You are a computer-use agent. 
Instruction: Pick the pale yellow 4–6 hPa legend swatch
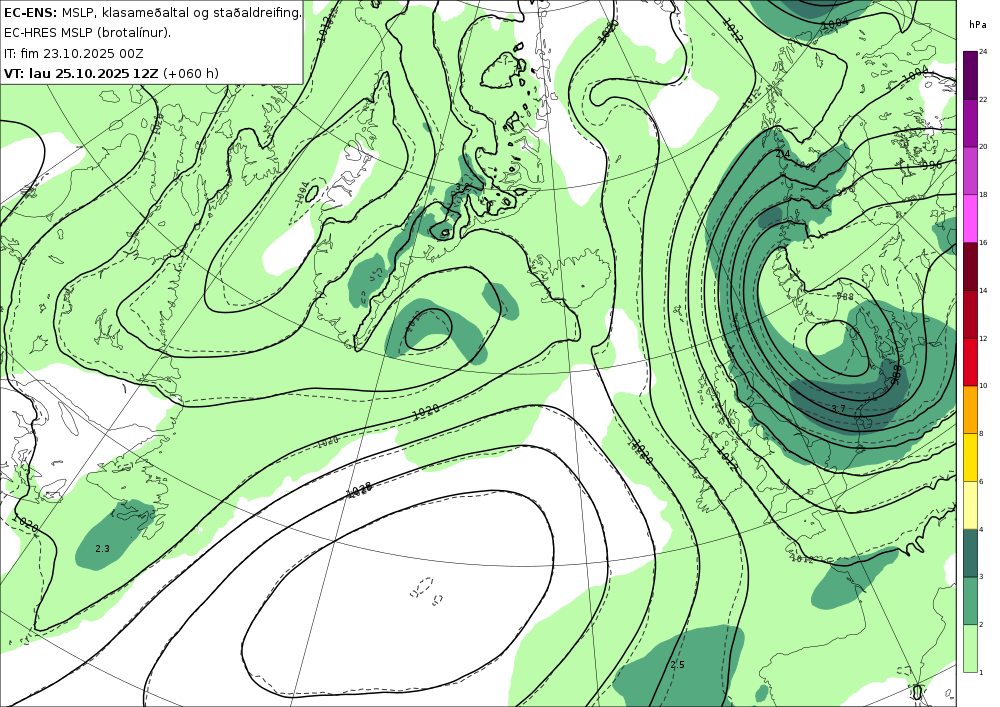[x=971, y=505]
